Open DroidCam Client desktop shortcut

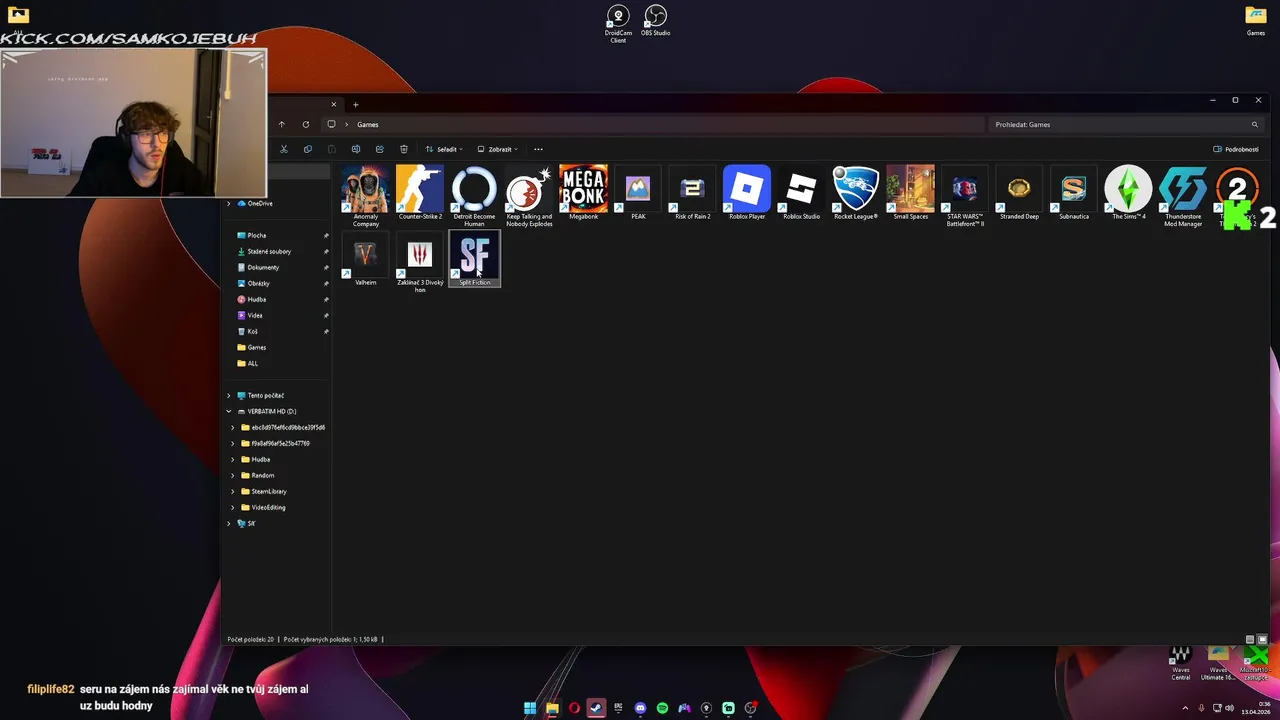[x=618, y=24]
